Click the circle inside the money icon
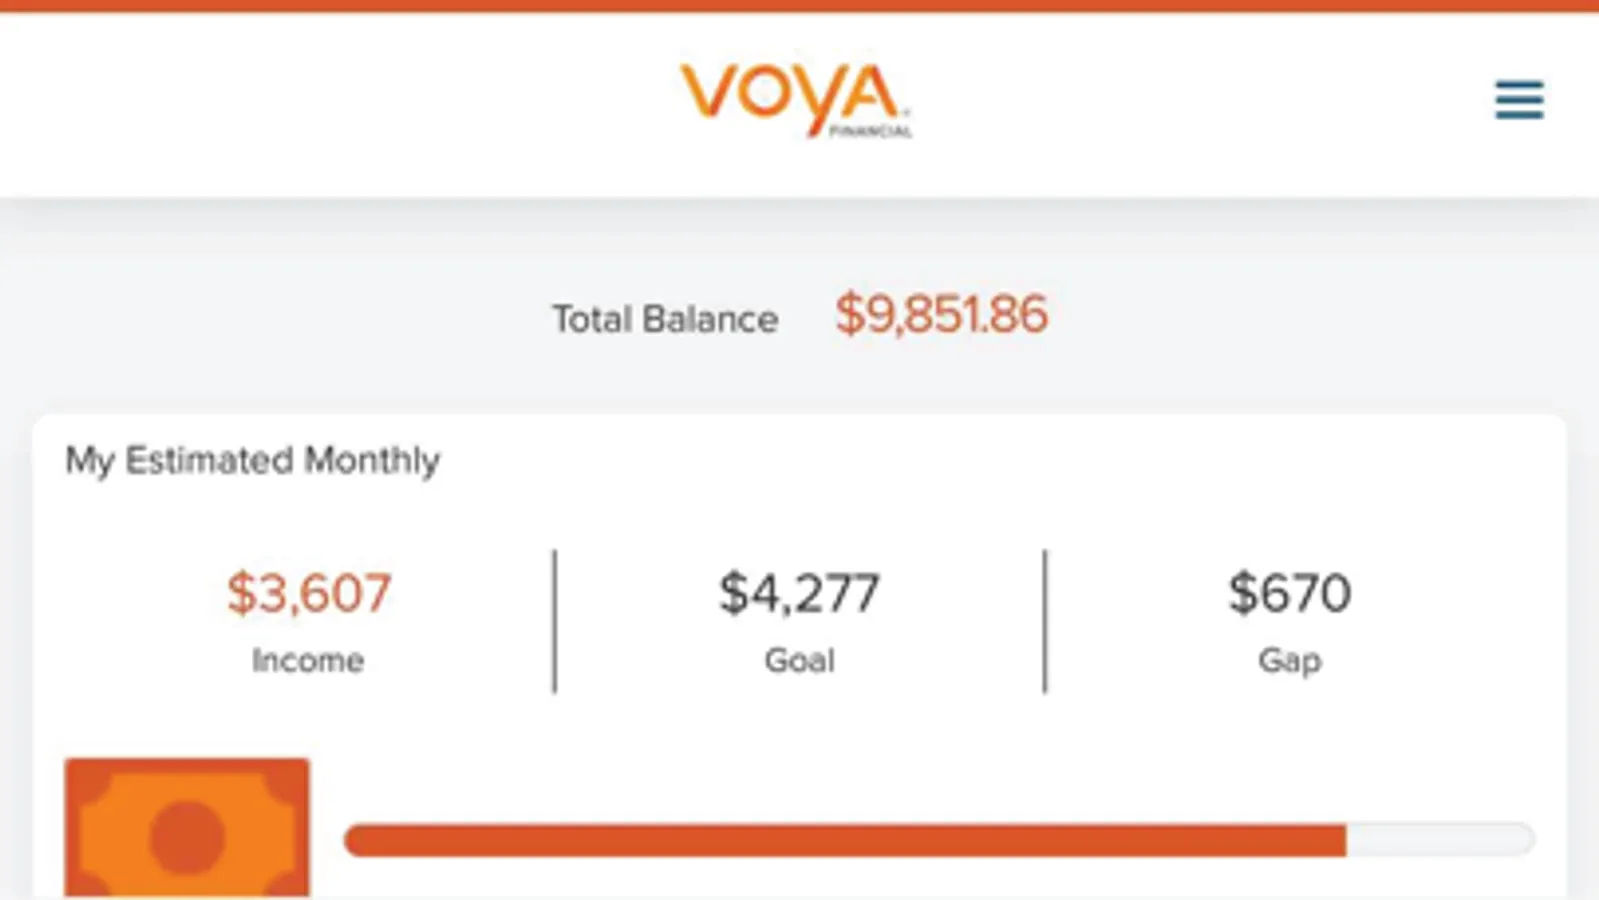The height and width of the screenshot is (900, 1599). point(187,838)
